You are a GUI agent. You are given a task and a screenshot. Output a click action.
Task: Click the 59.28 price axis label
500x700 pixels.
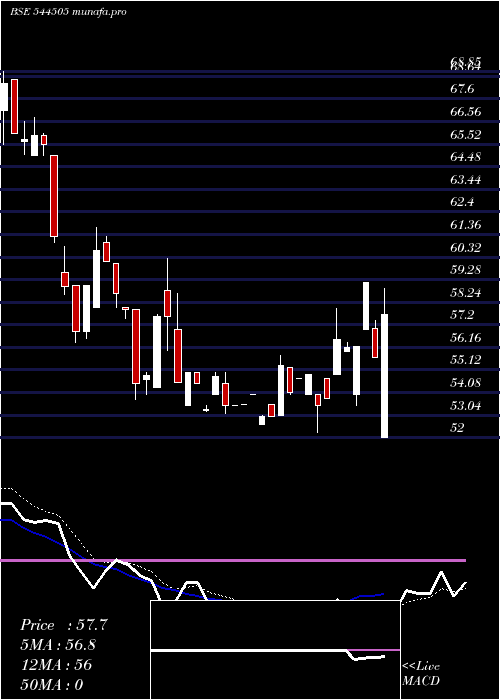click(466, 270)
